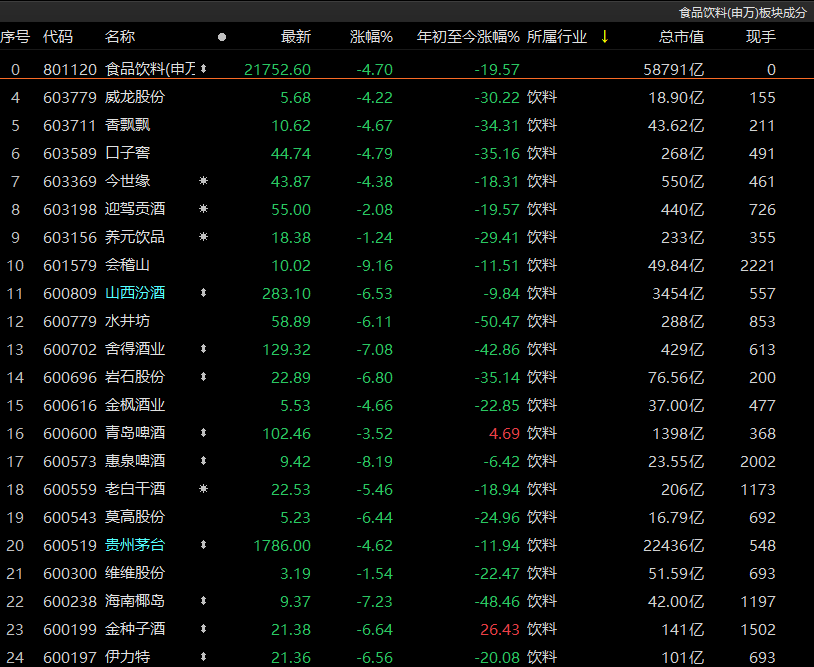Select the 岩石股份 stock name
This screenshot has height=667, width=814.
tap(135, 377)
